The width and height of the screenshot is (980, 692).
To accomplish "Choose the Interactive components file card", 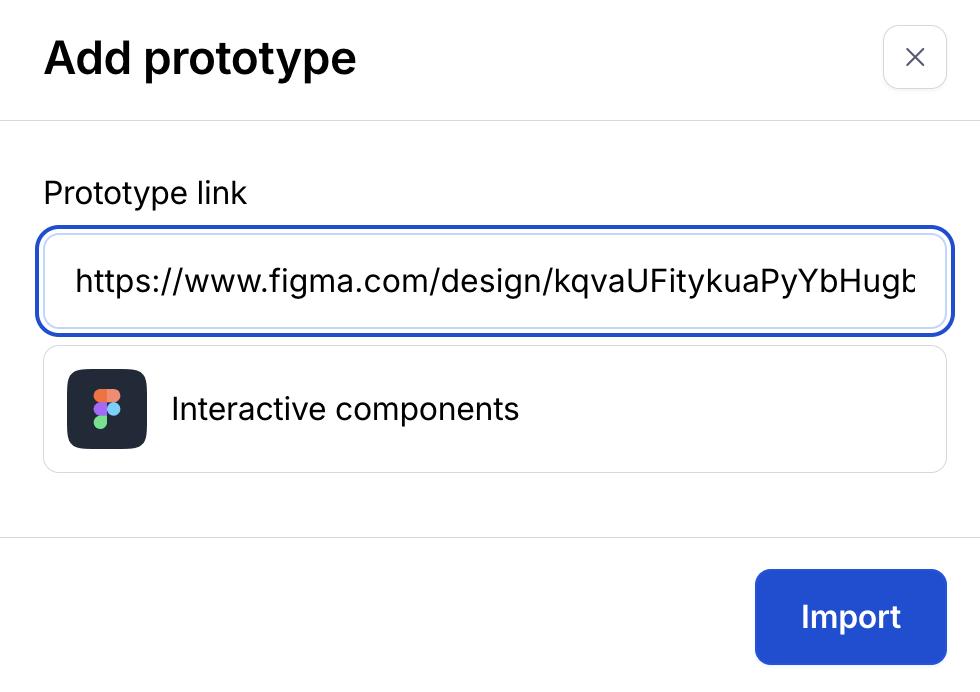I will coord(494,409).
